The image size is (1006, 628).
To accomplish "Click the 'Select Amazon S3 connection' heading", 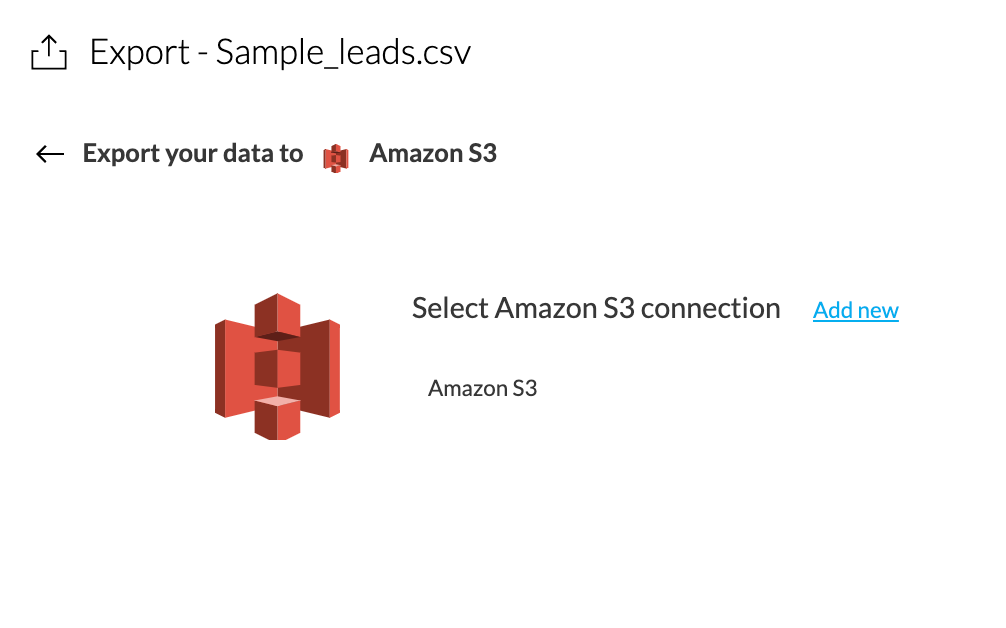I will 596,309.
